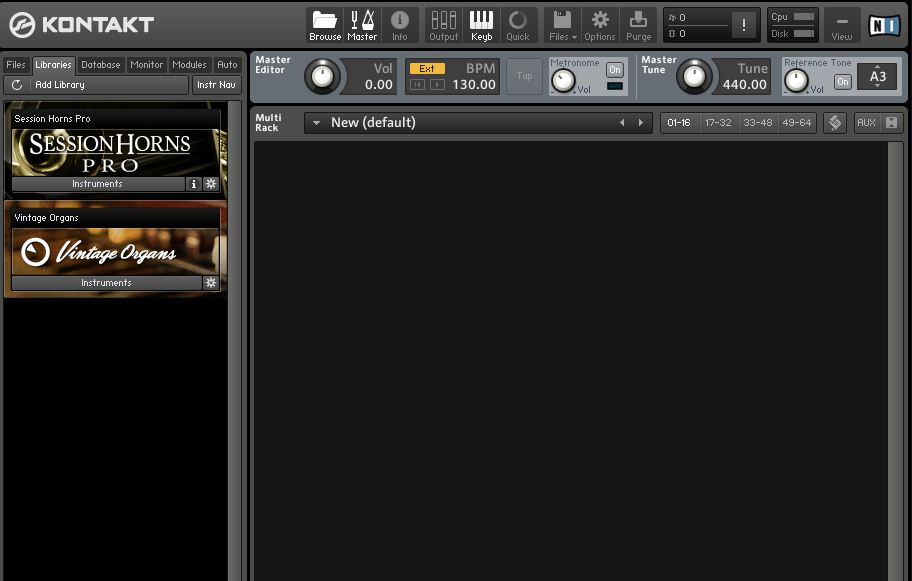Go to next multi preset arrow
Viewport: 912px width, 581px height.
640,123
